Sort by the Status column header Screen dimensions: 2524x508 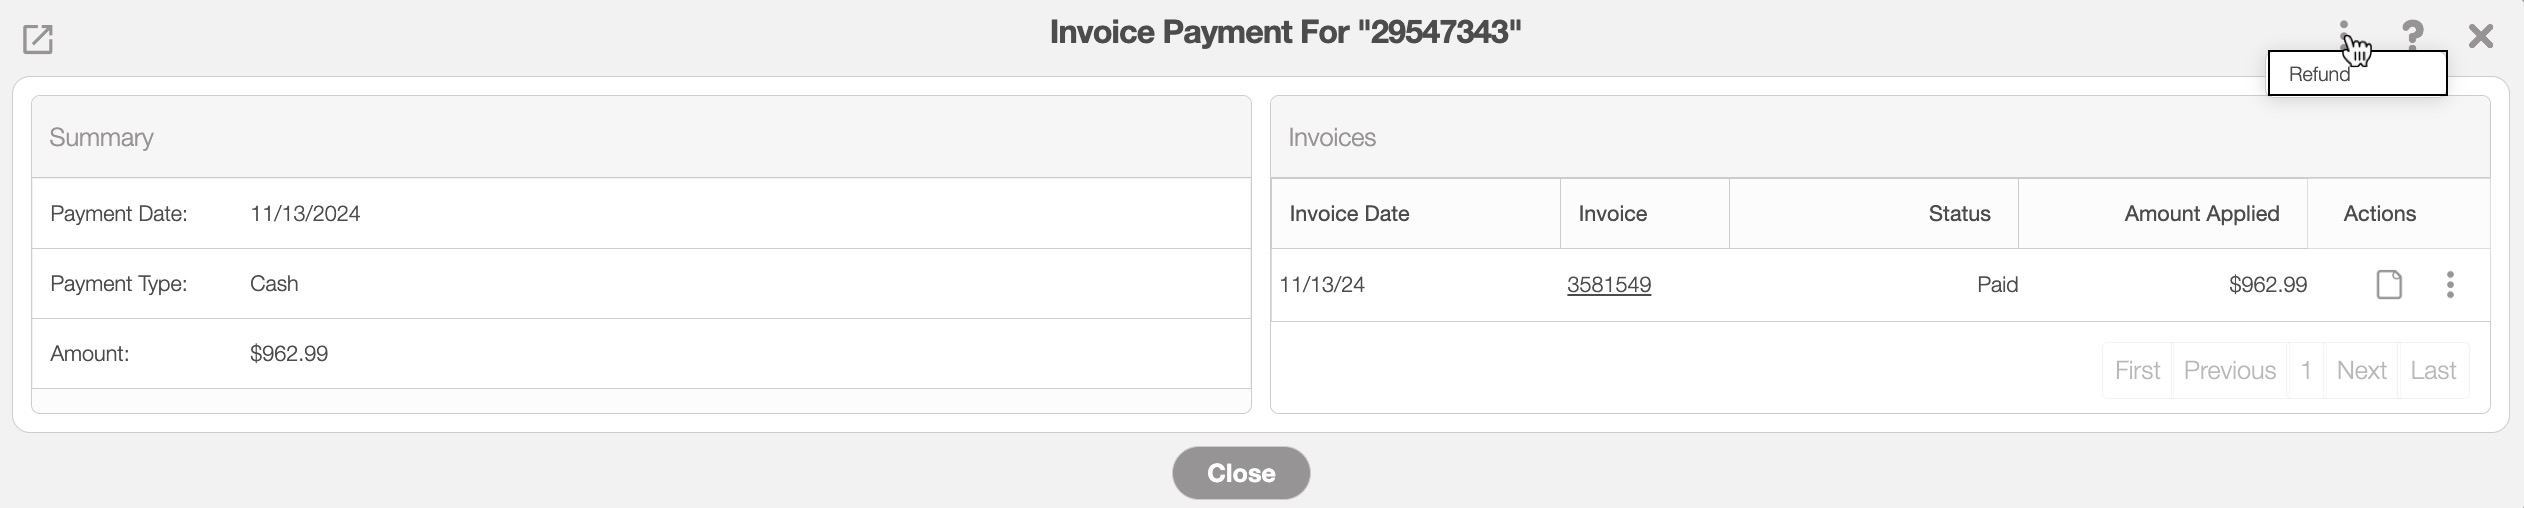coord(1958,214)
